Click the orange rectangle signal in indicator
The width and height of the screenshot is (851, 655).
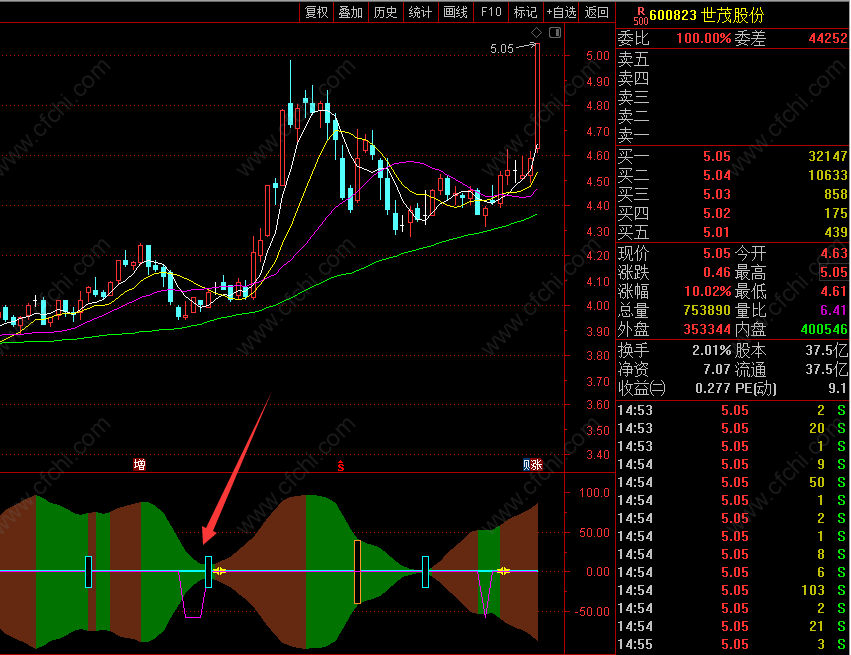pos(357,571)
